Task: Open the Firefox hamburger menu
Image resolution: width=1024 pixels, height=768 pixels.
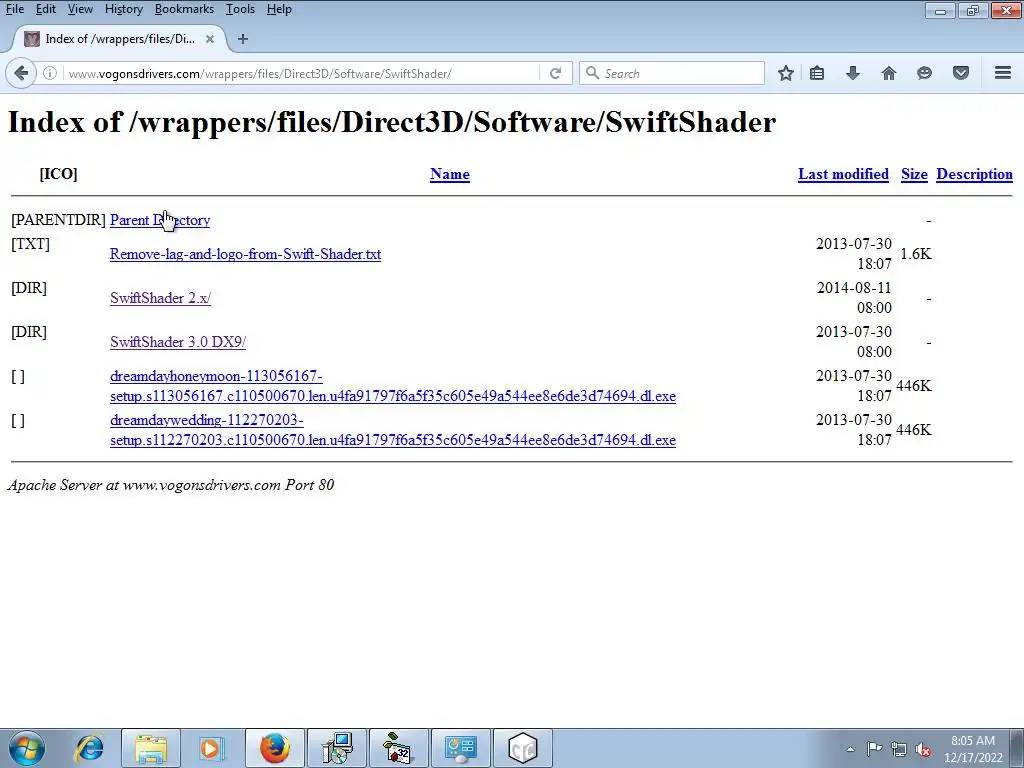Action: (x=1003, y=73)
